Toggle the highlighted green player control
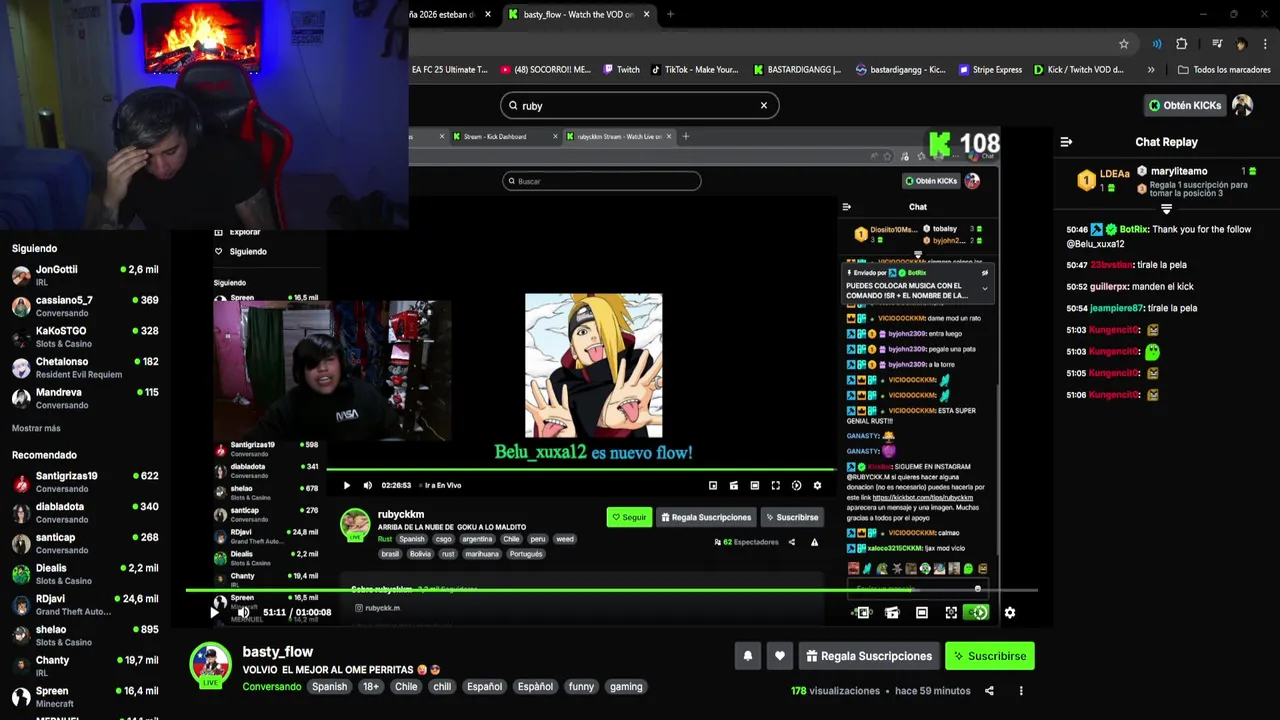This screenshot has height=720, width=1280. (979, 613)
